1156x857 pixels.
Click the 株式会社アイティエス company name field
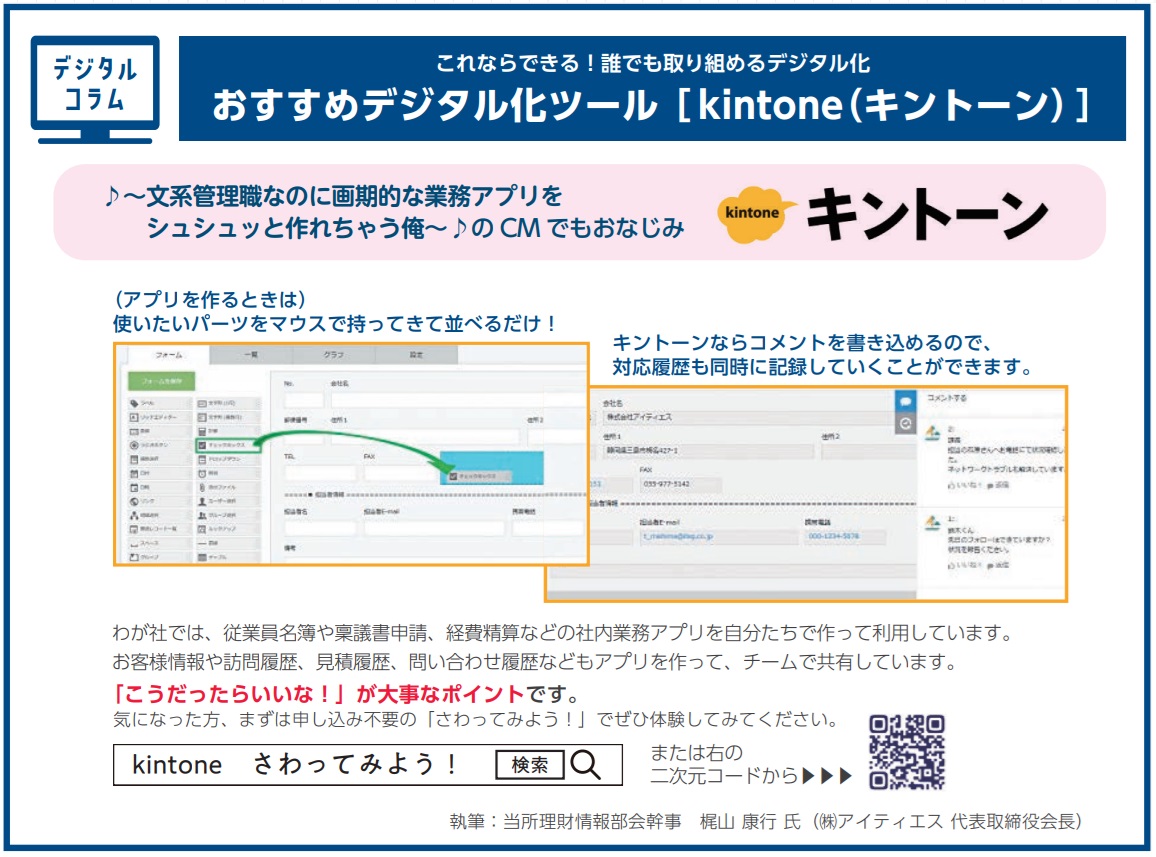point(748,417)
